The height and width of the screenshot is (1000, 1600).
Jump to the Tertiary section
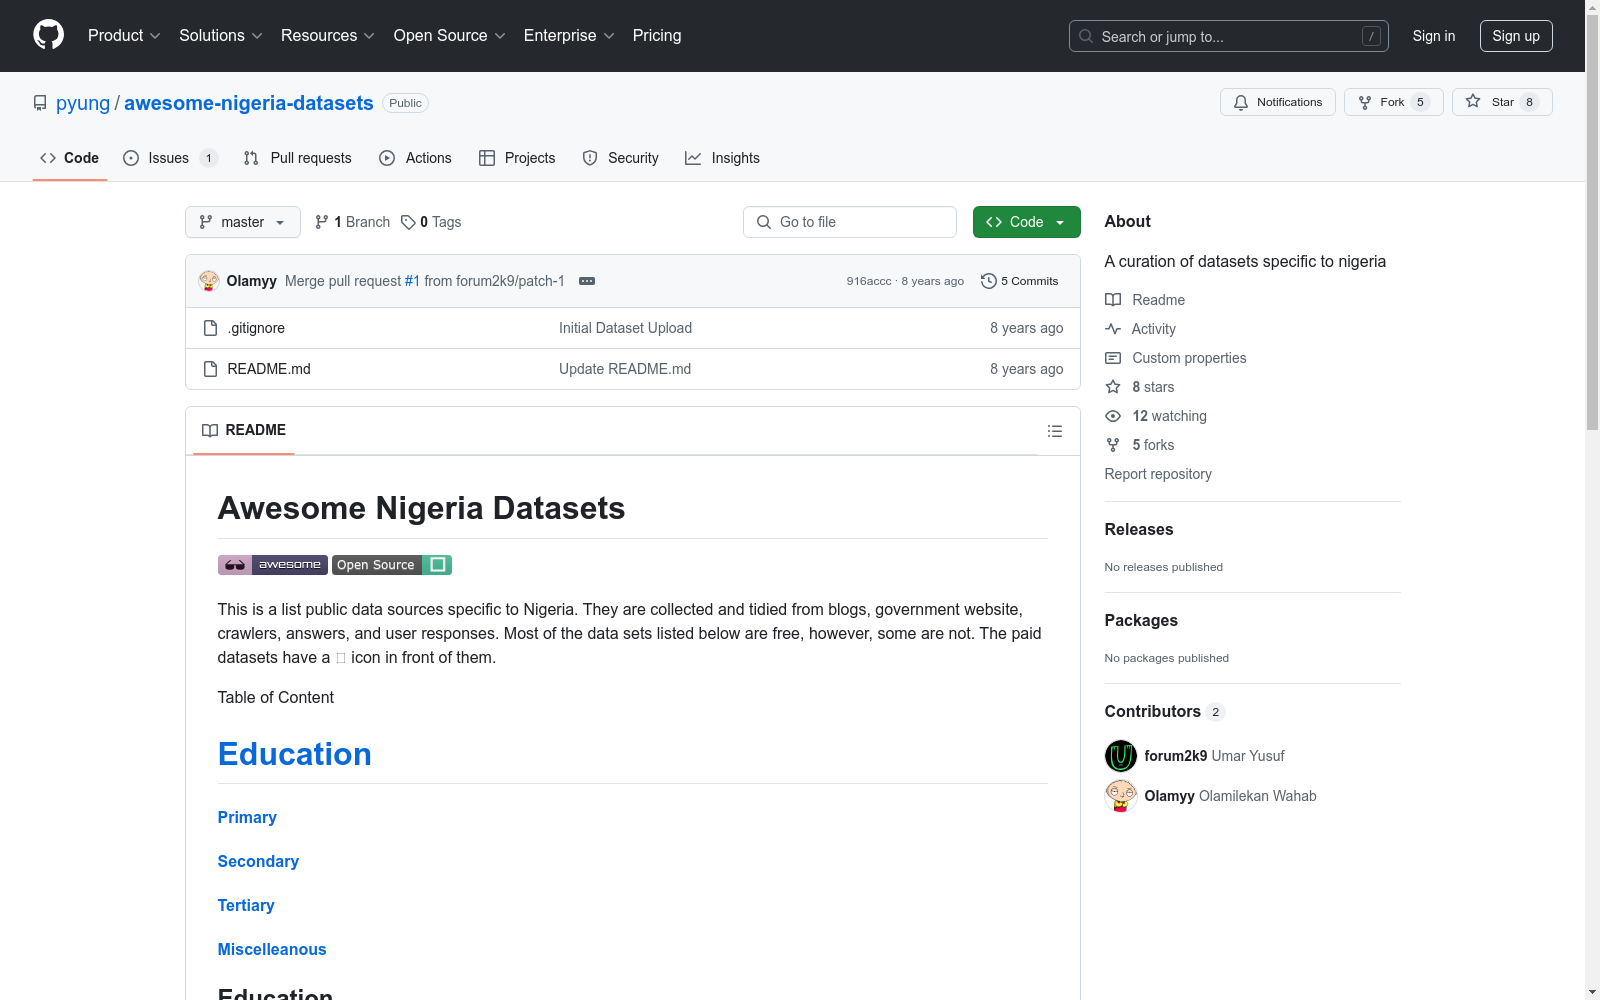(246, 905)
